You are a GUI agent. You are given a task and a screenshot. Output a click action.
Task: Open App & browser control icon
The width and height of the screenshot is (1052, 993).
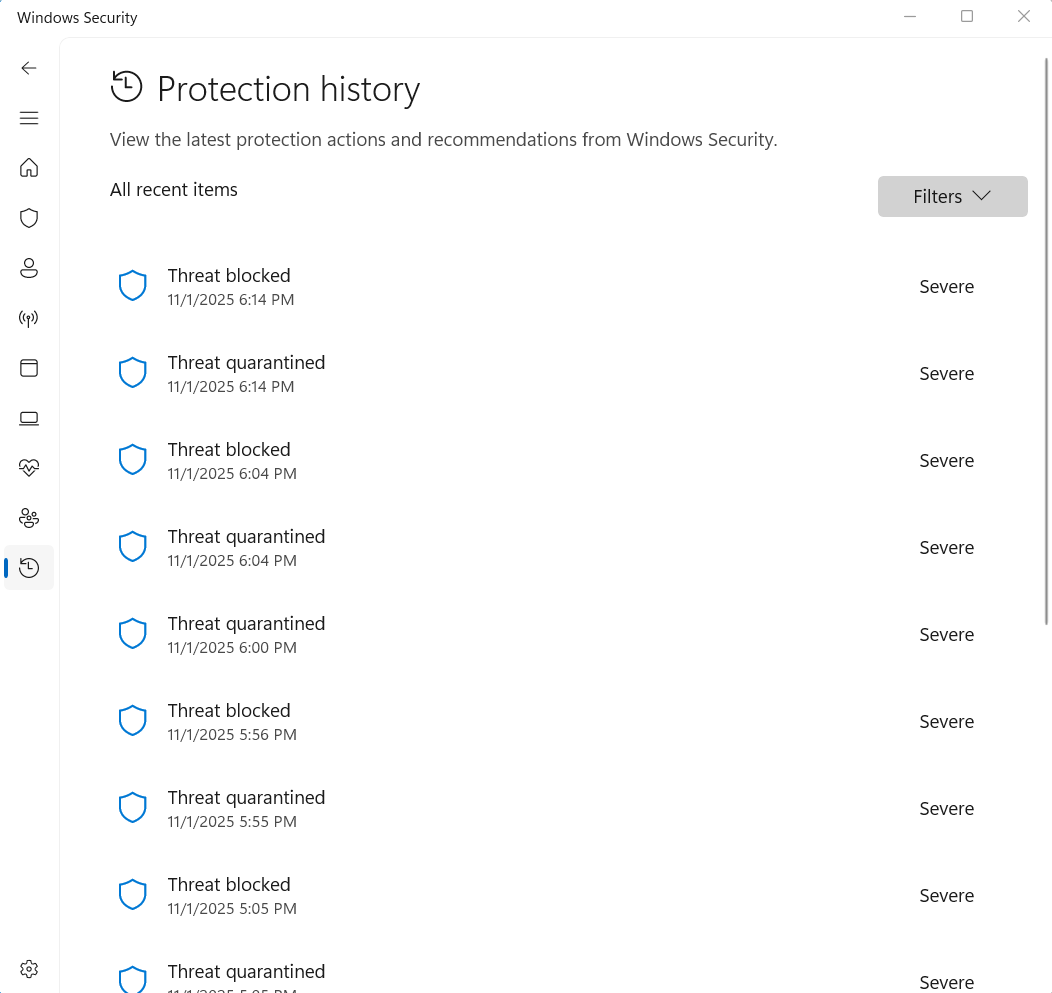click(x=29, y=368)
